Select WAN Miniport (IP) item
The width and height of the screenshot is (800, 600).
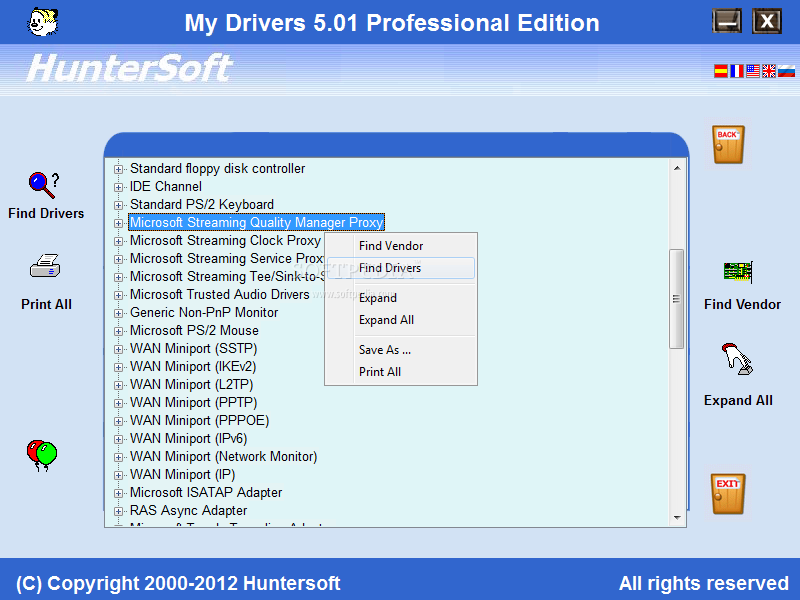click(x=182, y=474)
